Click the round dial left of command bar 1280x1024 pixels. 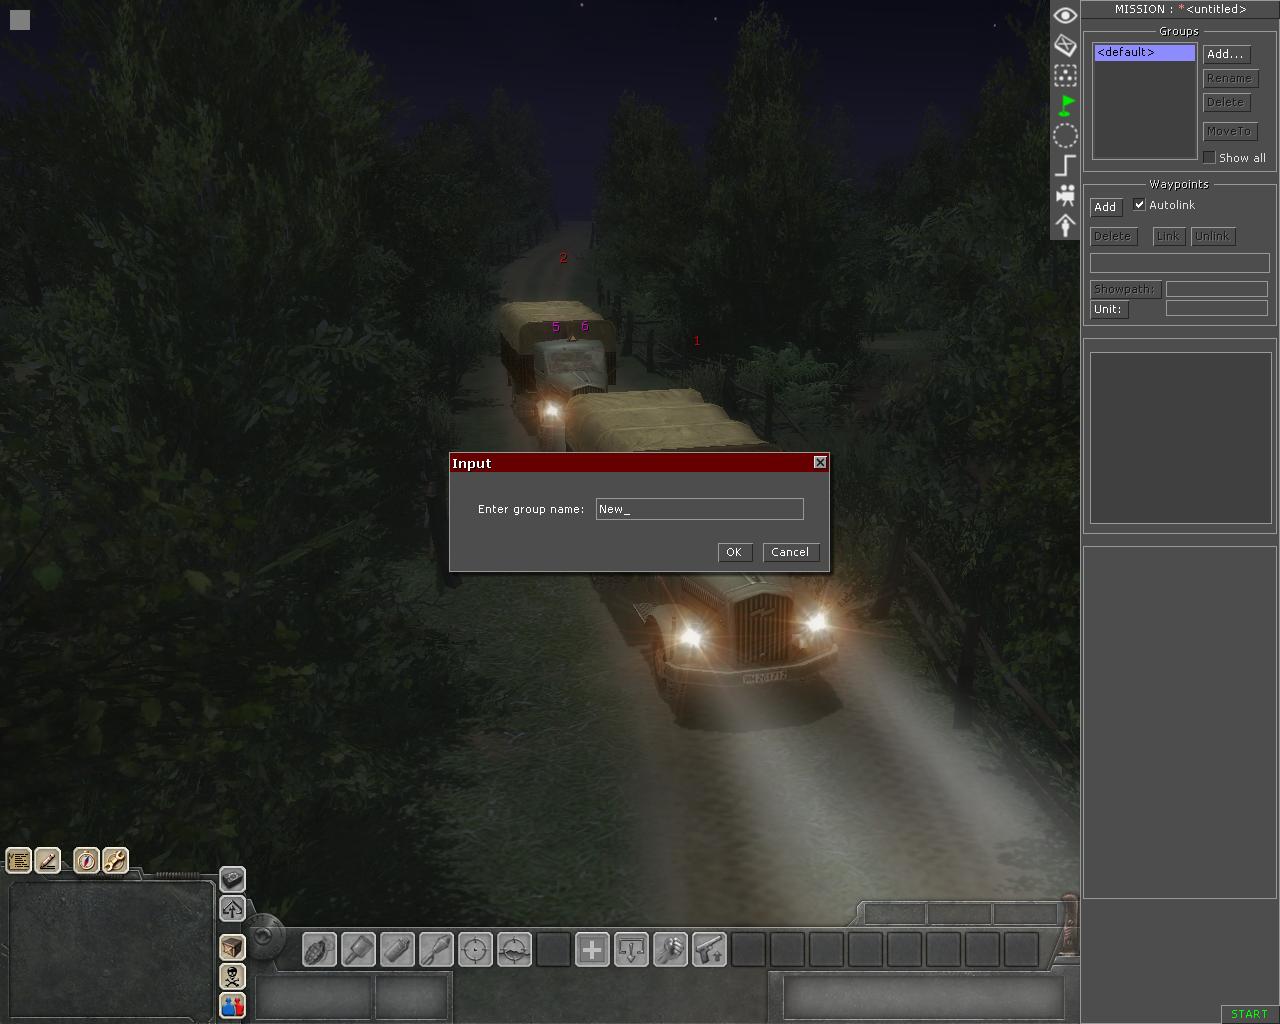point(264,935)
